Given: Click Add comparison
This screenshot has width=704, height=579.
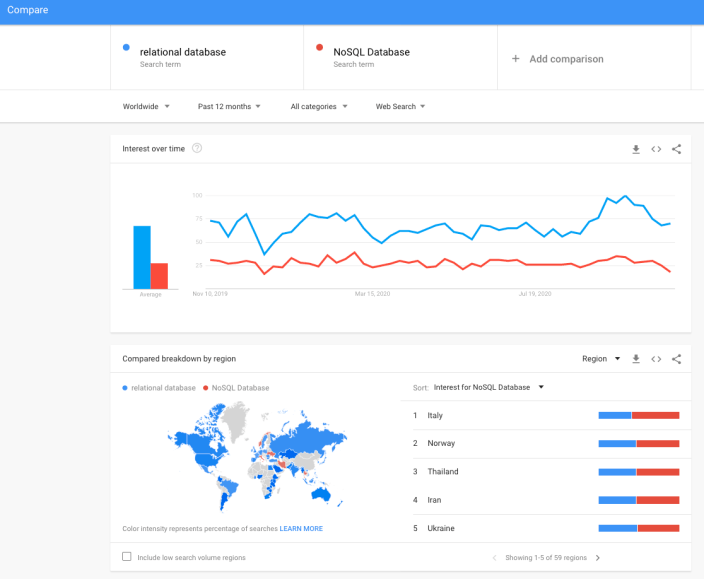Looking at the screenshot, I should (558, 59).
